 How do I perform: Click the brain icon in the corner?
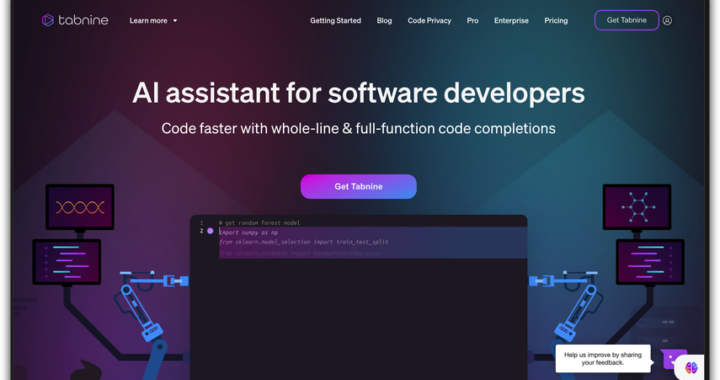(692, 368)
